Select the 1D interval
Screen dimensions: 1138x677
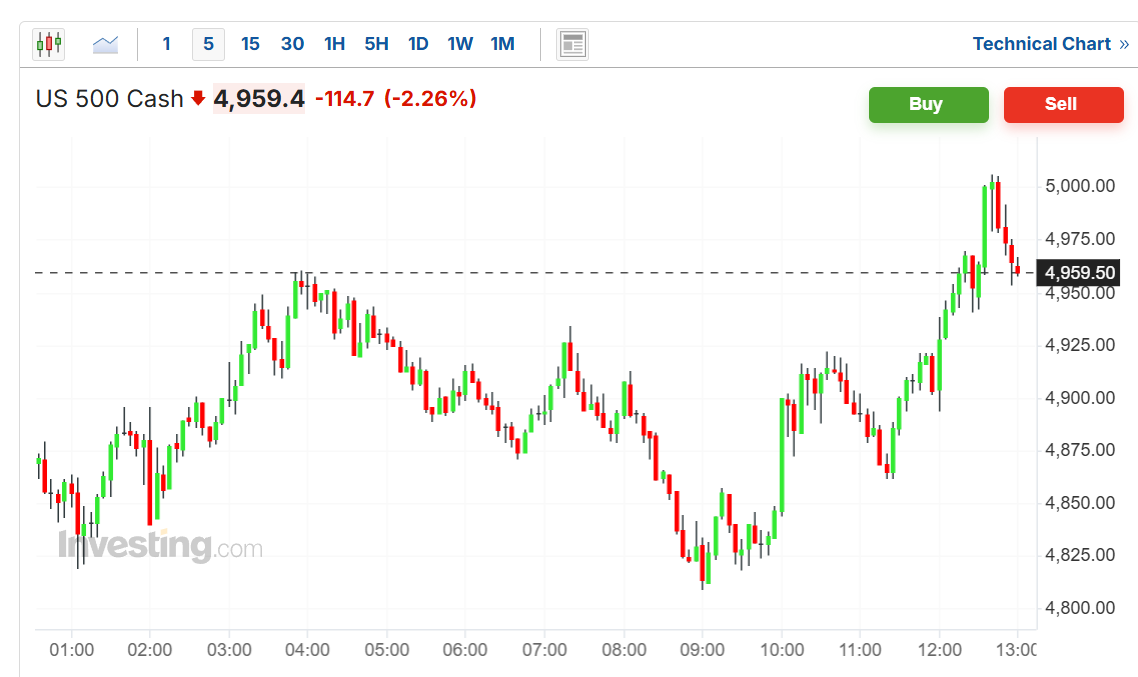(418, 44)
